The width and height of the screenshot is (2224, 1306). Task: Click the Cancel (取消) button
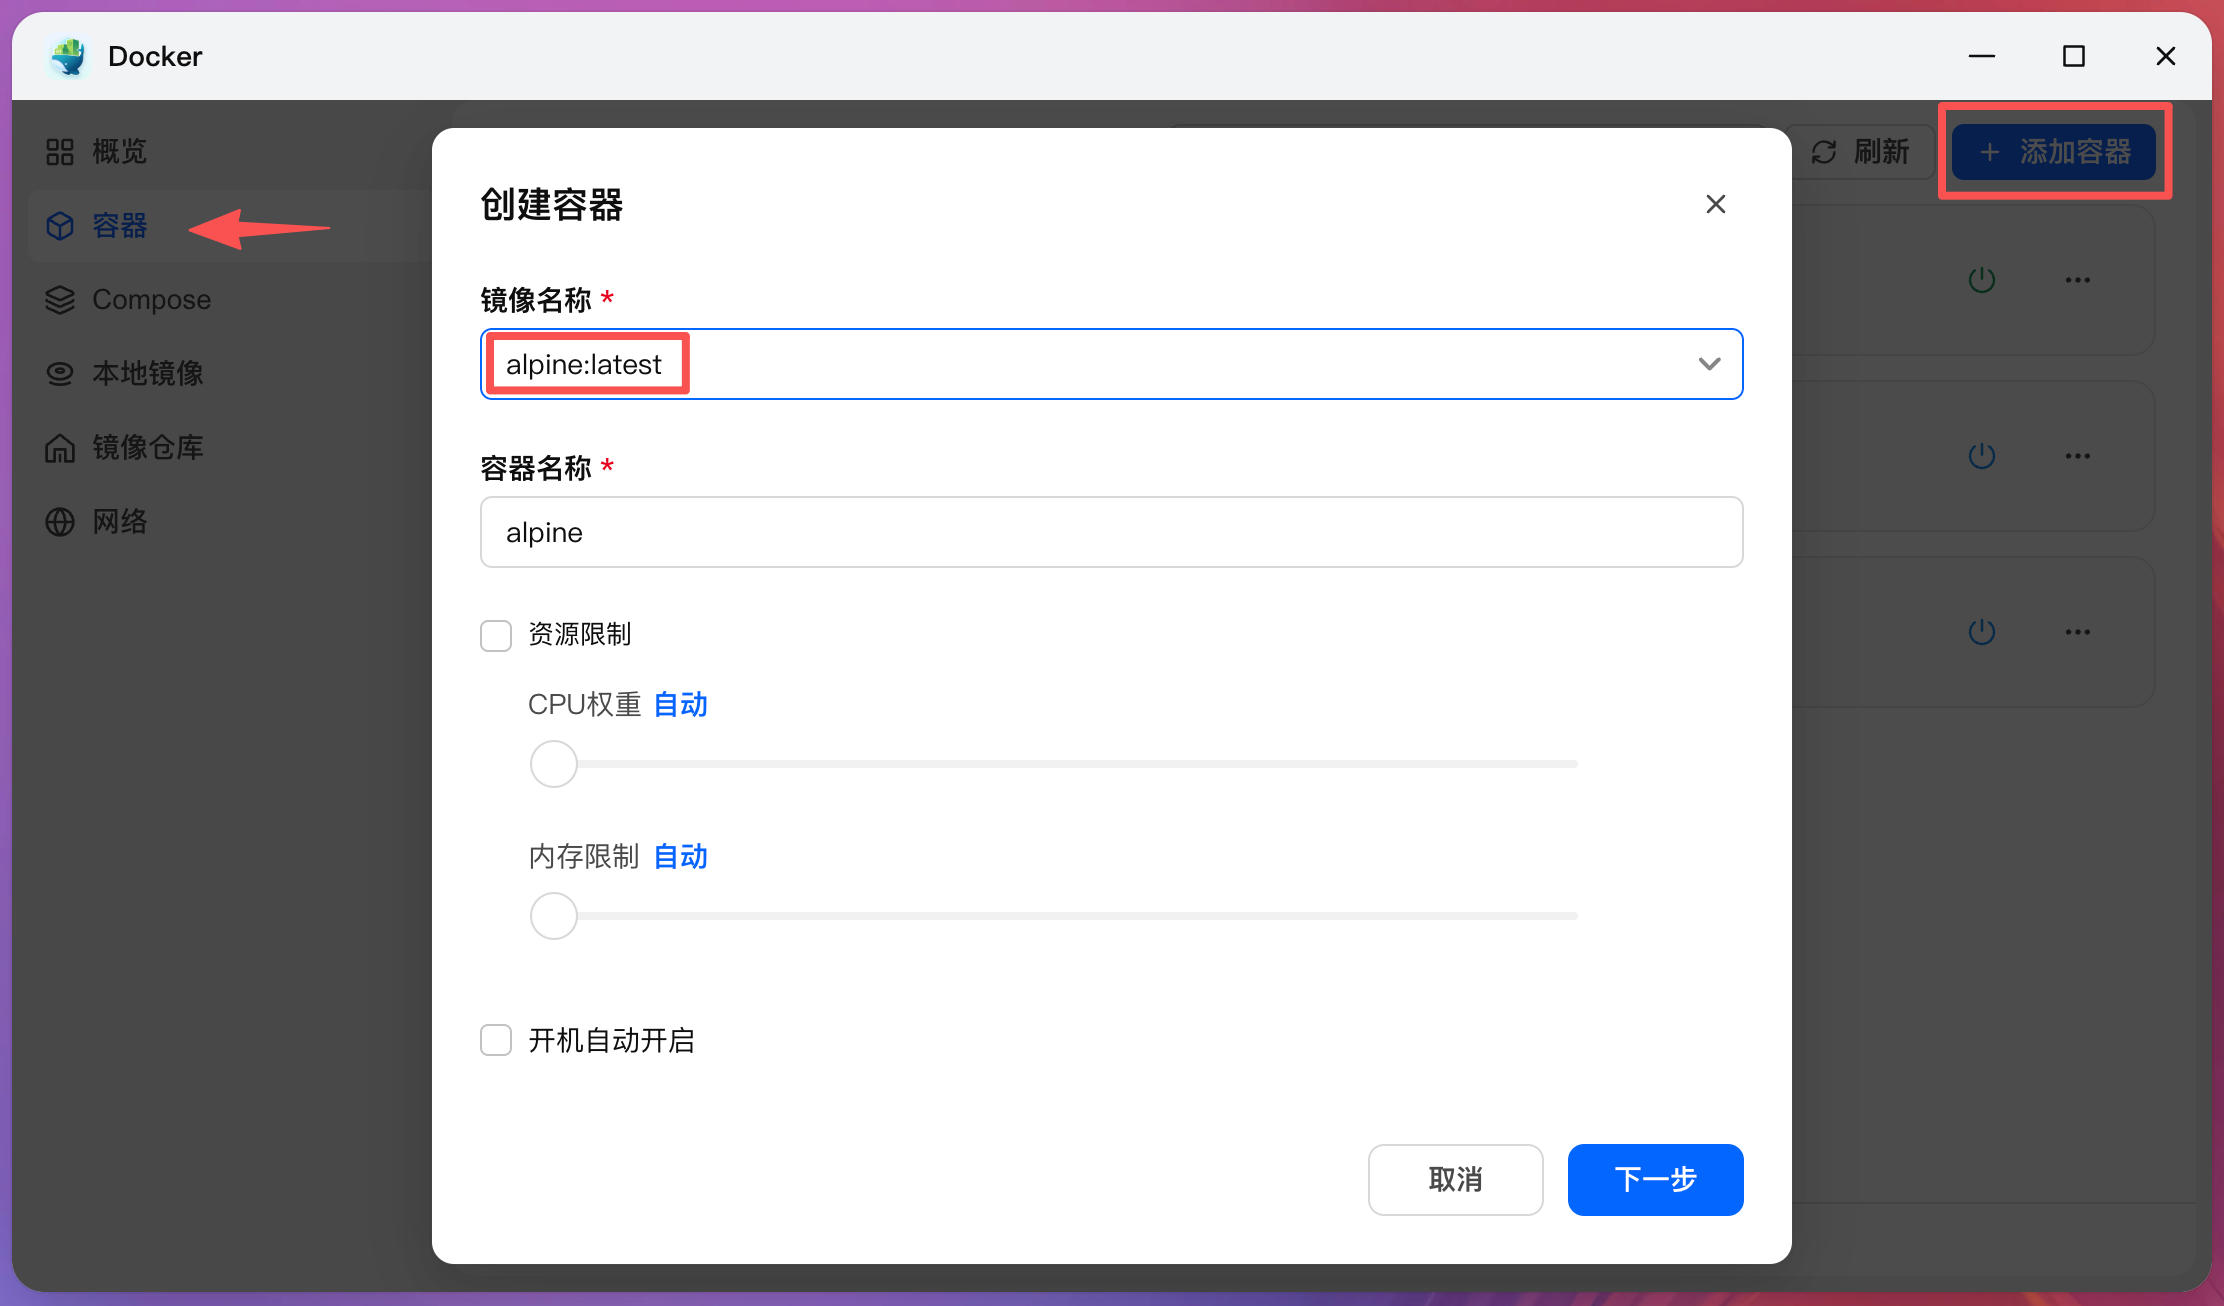1455,1180
